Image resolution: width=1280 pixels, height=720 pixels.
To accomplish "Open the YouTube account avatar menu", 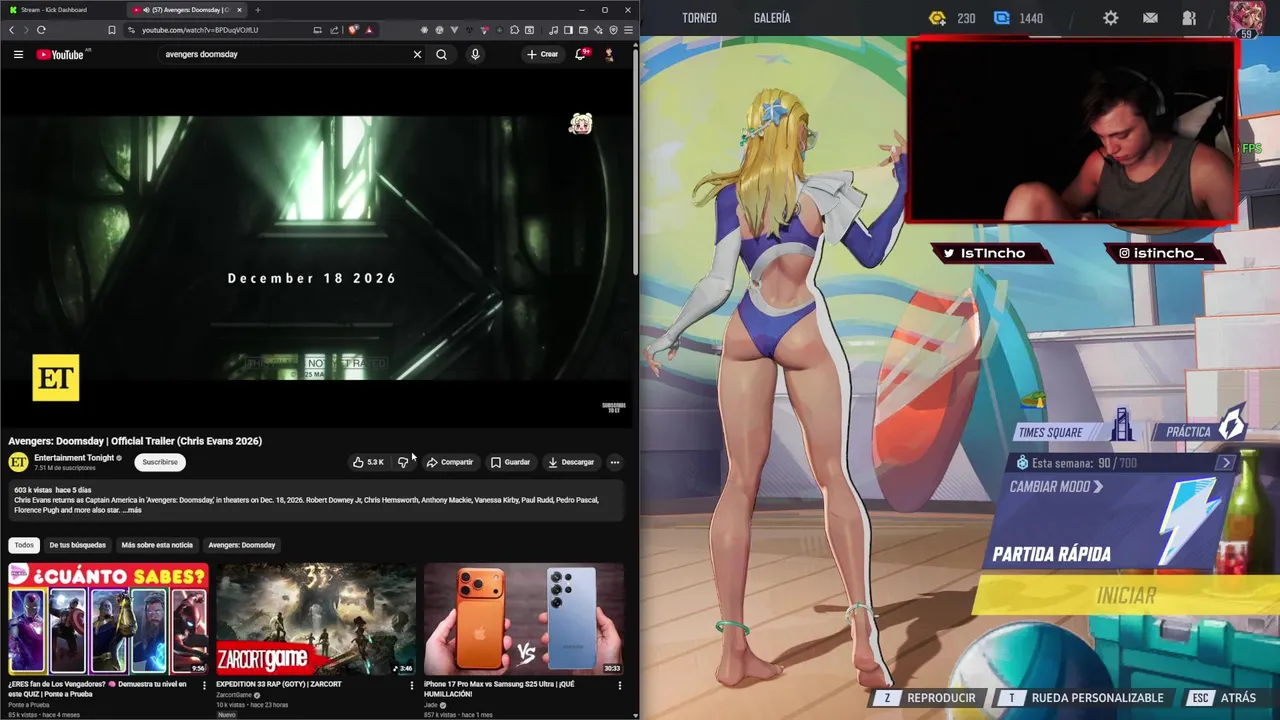I will point(609,54).
